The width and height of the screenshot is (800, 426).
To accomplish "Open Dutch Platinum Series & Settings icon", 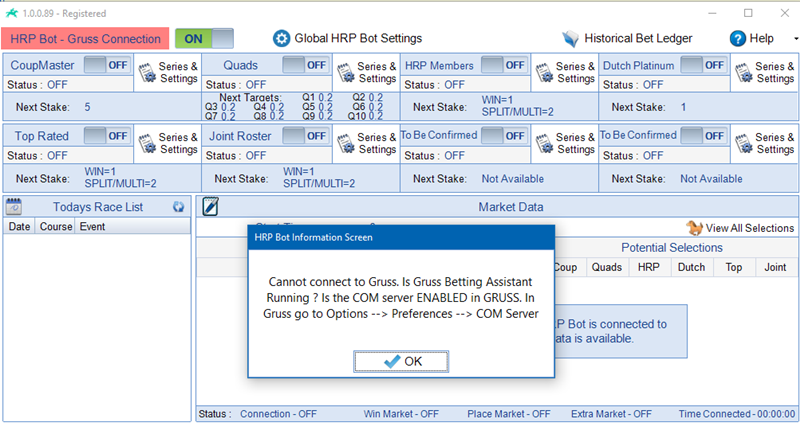I will coord(744,72).
